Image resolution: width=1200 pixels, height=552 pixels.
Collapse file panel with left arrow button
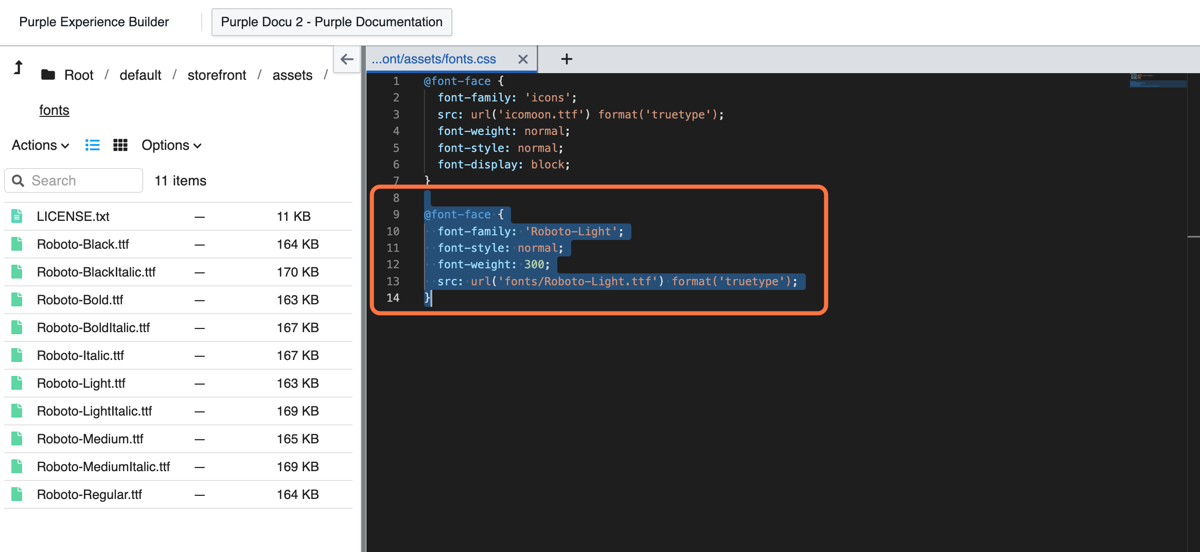(x=347, y=59)
